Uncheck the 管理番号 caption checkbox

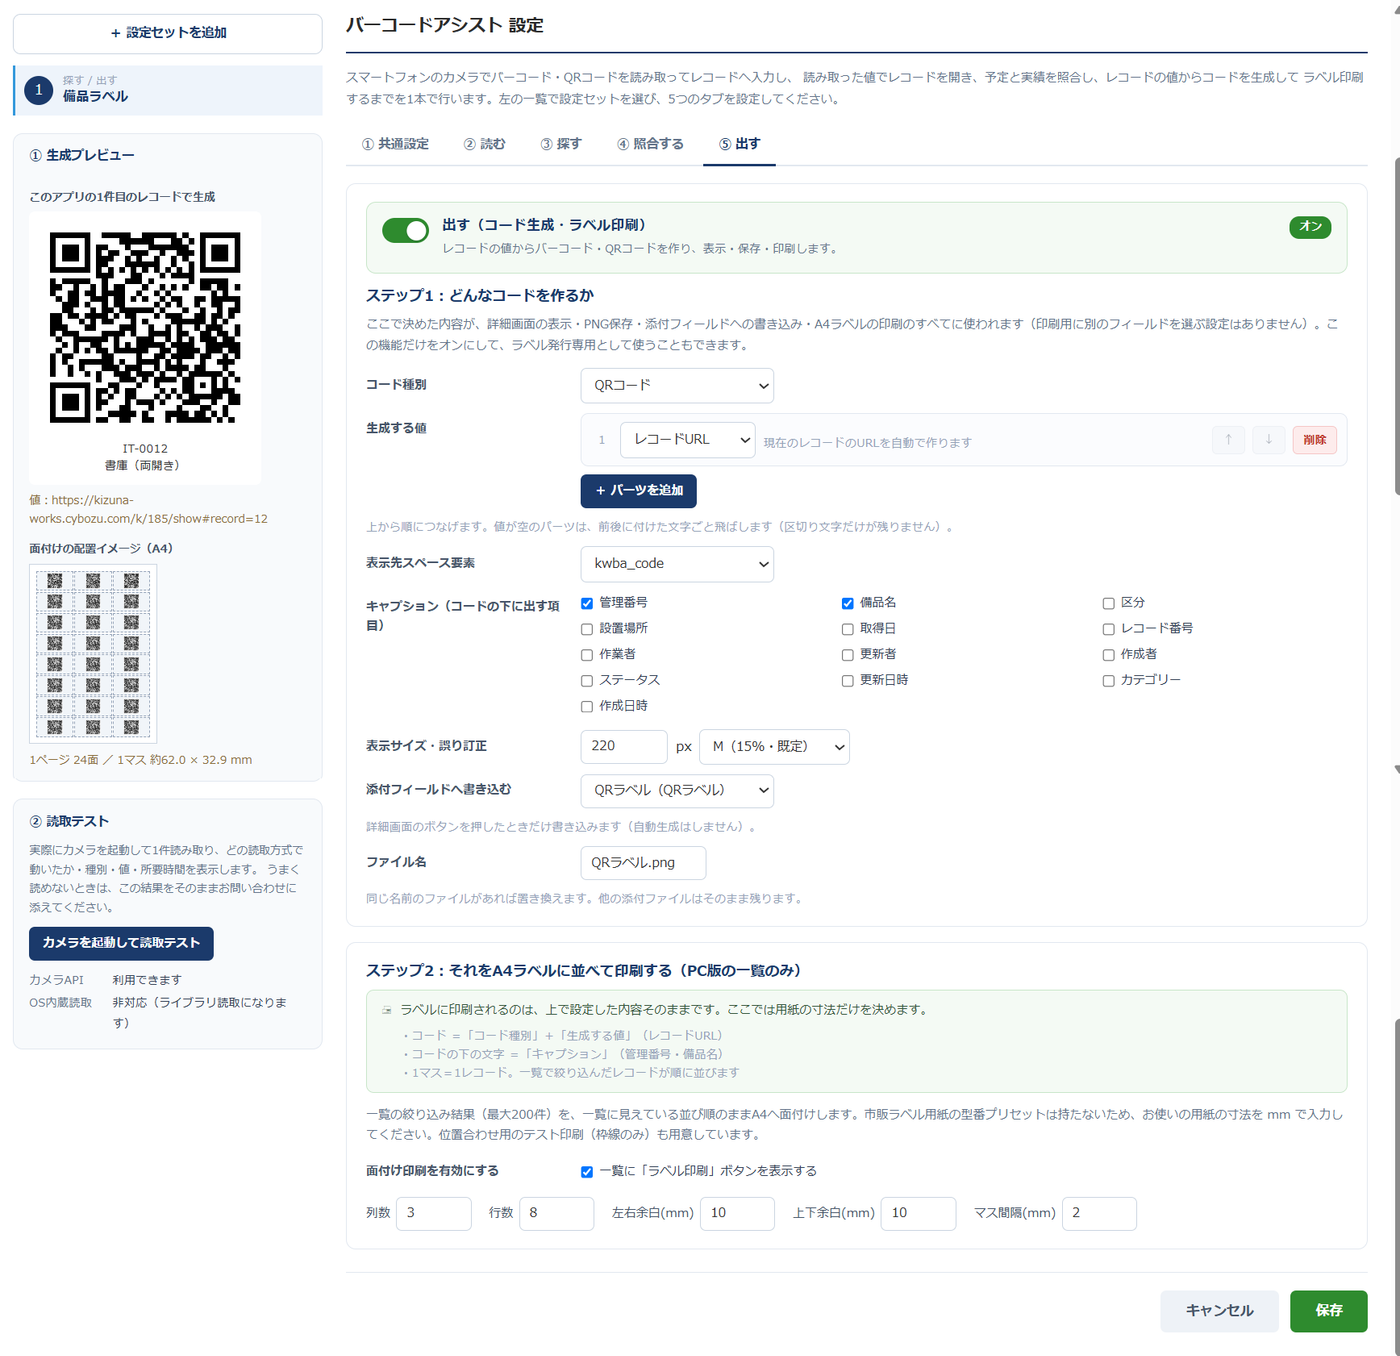[587, 603]
